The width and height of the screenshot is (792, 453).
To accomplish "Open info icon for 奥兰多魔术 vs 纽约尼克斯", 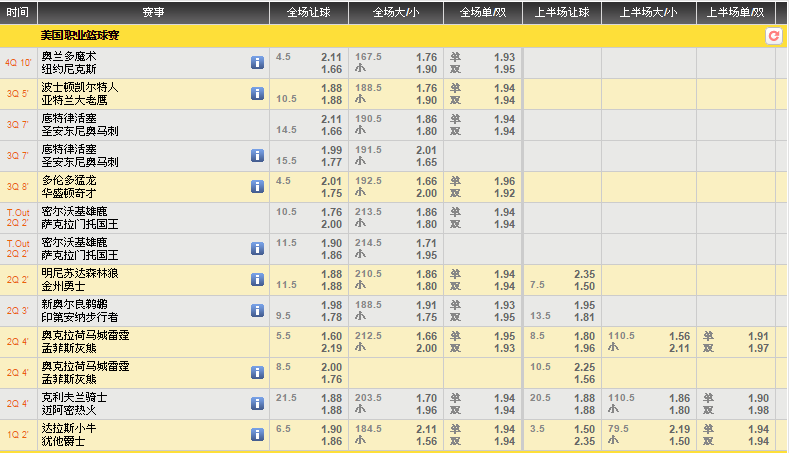I will pyautogui.click(x=257, y=63).
